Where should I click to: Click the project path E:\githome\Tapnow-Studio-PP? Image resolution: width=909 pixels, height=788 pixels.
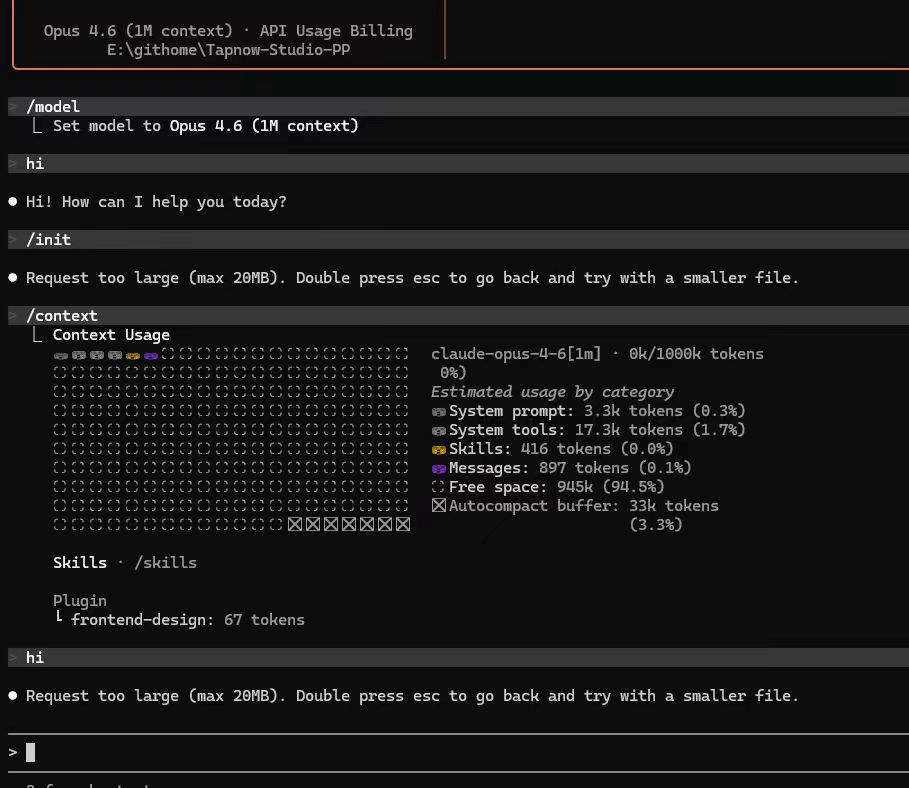coord(228,50)
